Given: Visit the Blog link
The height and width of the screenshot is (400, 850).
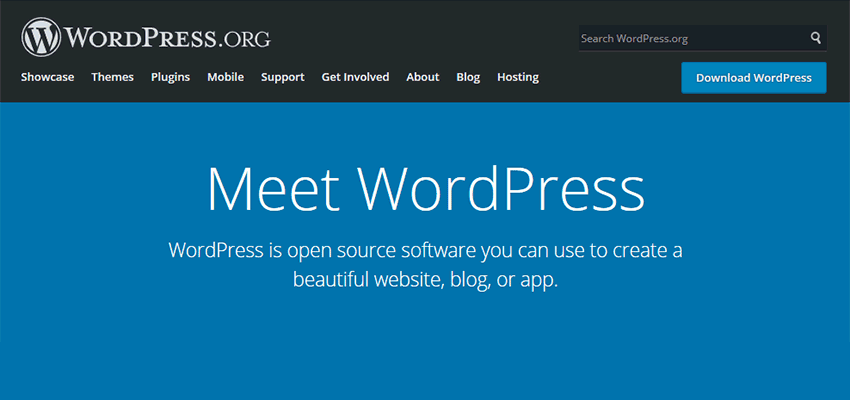Looking at the screenshot, I should [x=468, y=77].
